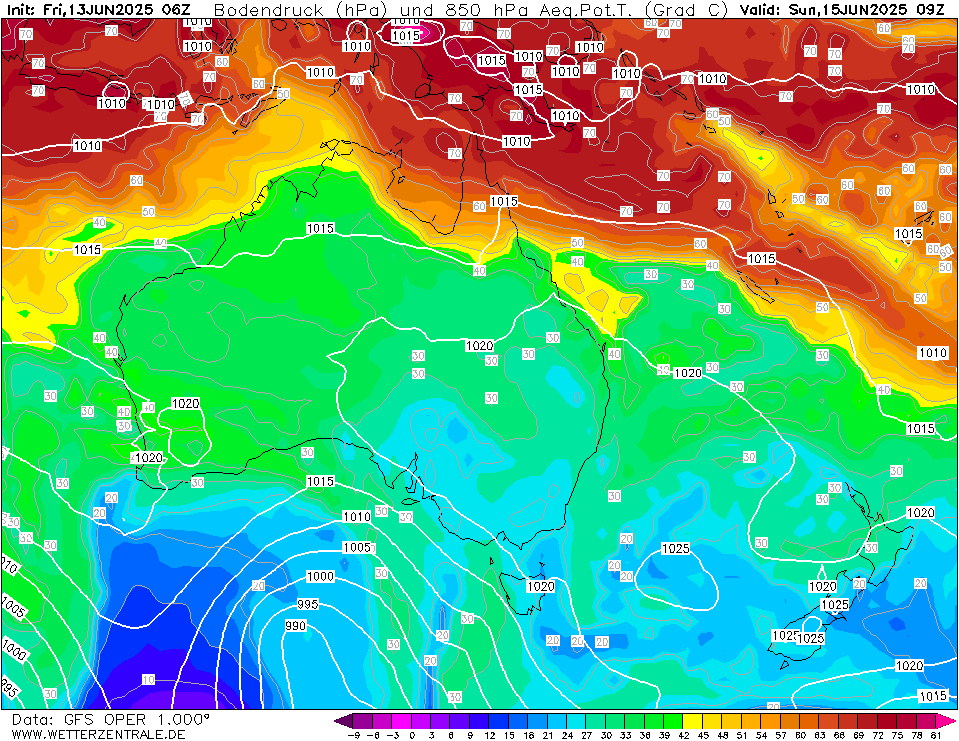Click the purple legend swatch between -9 and -6
This screenshot has height=741, width=959.
pyautogui.click(x=363, y=720)
